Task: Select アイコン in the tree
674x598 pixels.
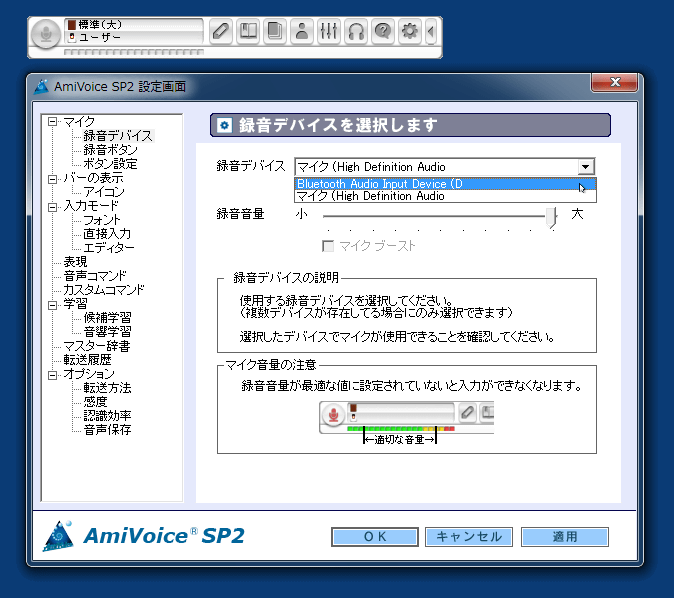Action: click(x=104, y=192)
